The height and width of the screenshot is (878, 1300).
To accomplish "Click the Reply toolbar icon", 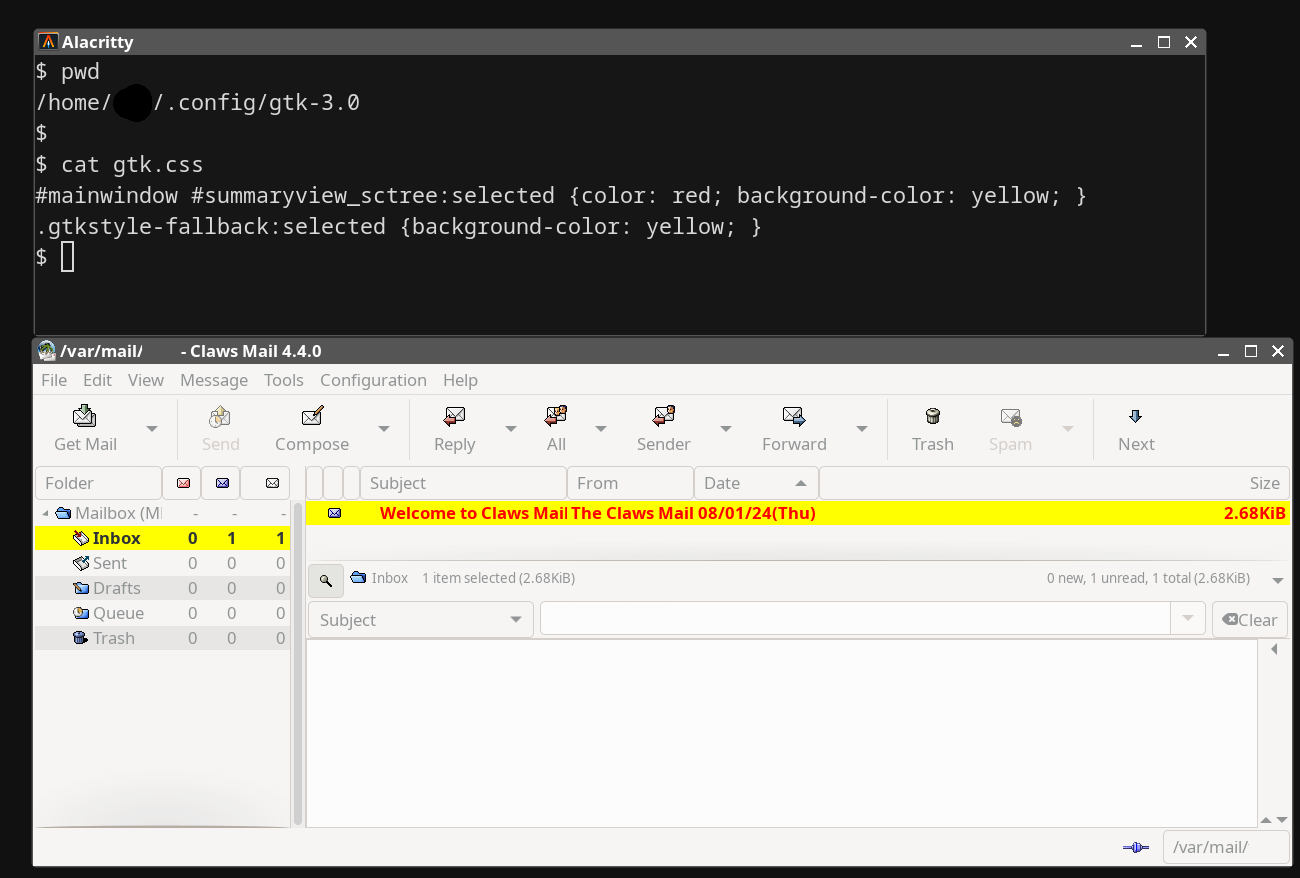I will [x=454, y=416].
